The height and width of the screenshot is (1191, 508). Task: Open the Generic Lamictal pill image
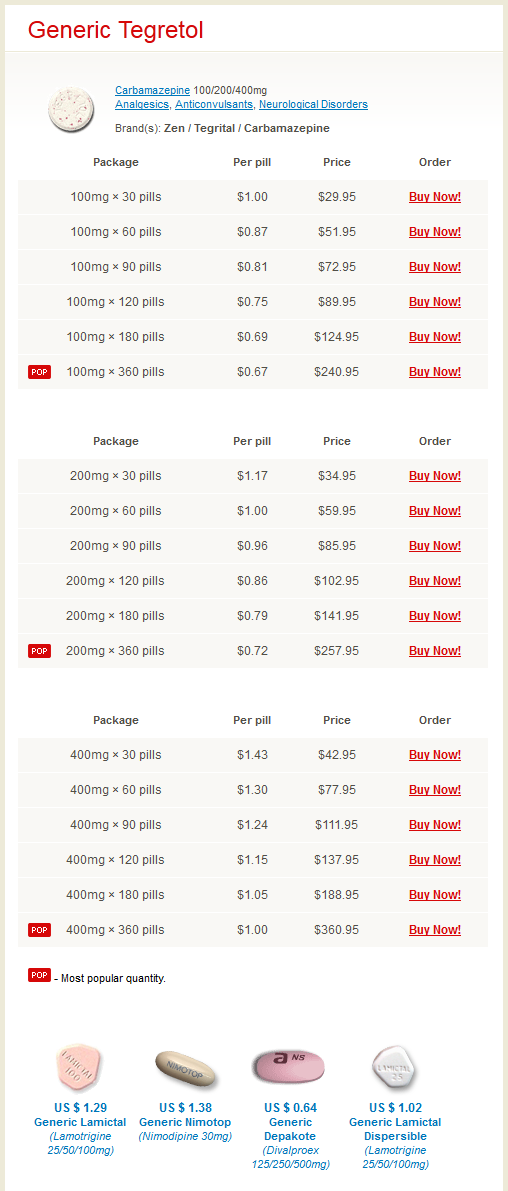[79, 1069]
